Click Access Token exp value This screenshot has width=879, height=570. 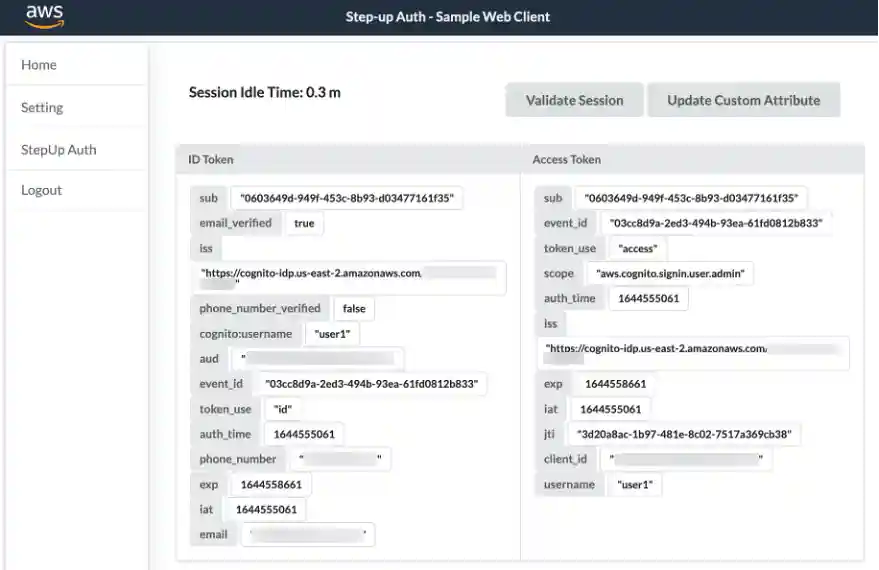coord(616,384)
